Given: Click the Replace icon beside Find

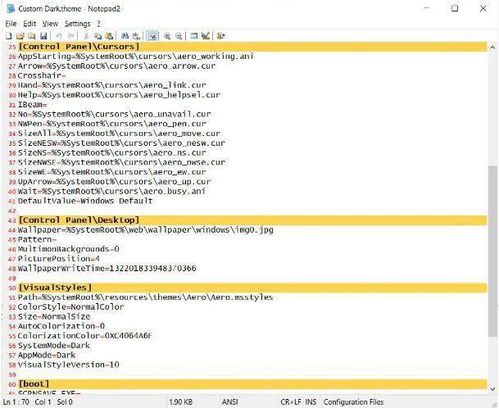Looking at the screenshot, I should 136,36.
